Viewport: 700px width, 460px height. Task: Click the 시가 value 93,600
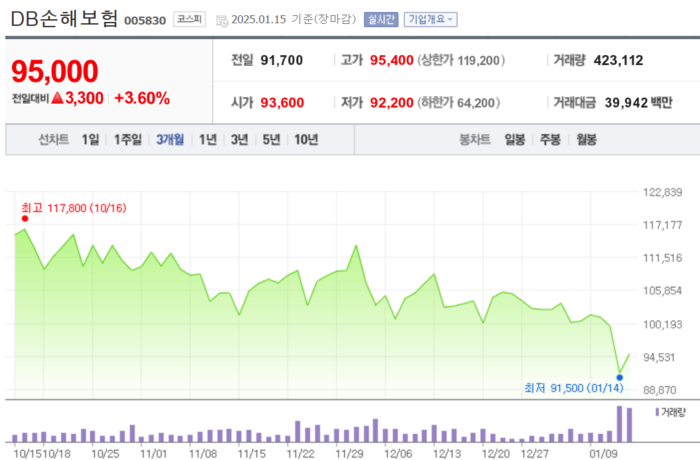click(282, 103)
